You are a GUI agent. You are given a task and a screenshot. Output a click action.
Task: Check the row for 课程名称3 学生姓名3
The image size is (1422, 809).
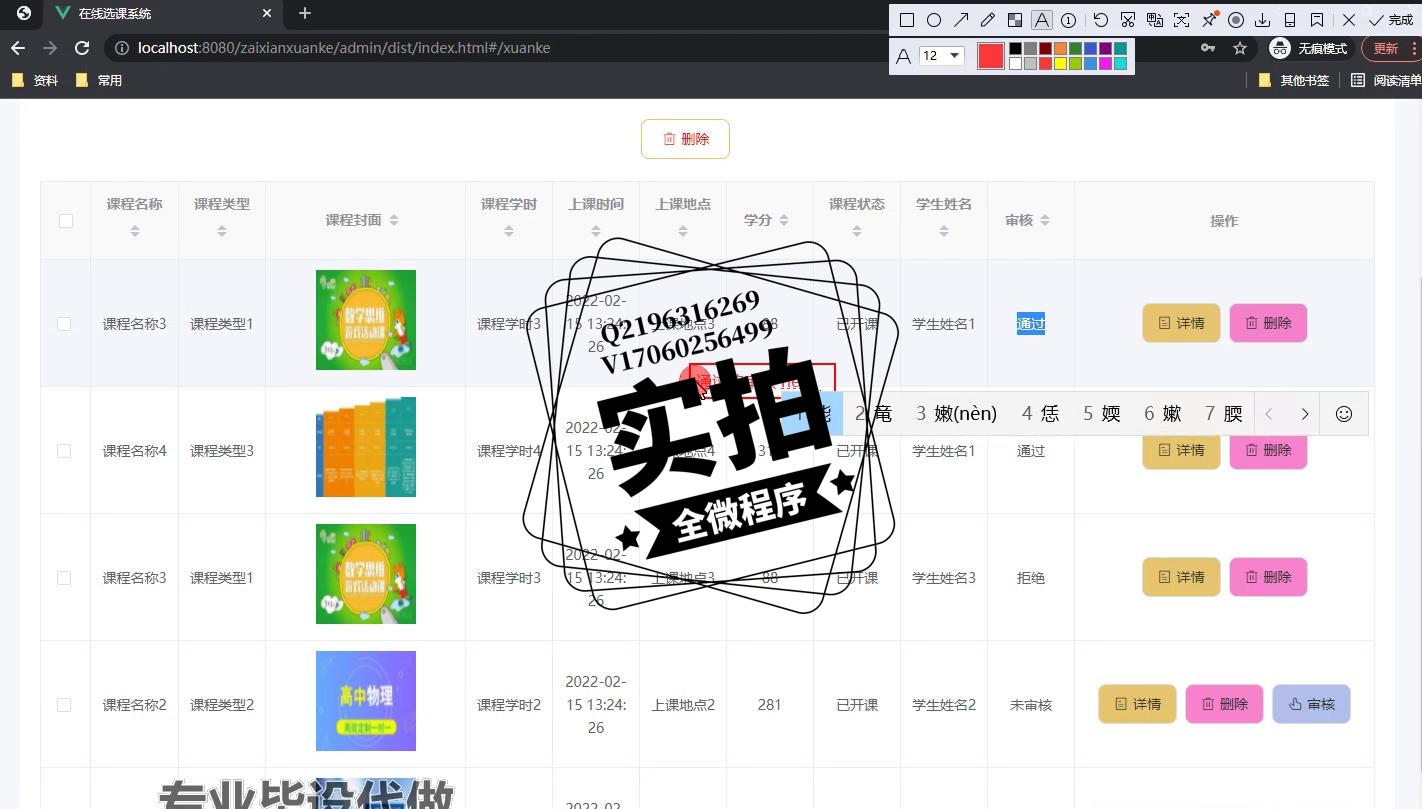coord(64,578)
